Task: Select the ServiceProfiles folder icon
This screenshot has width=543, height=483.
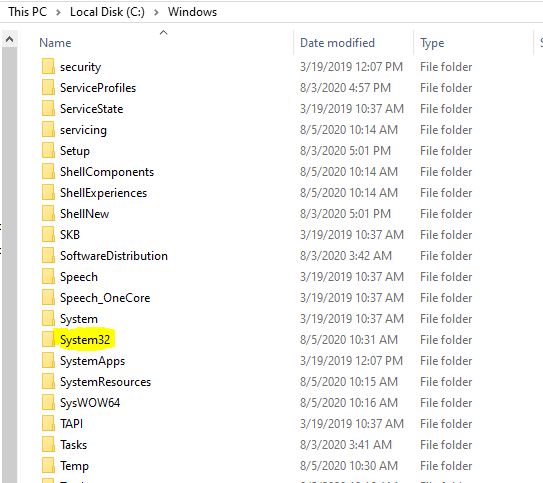Action: click(x=48, y=88)
